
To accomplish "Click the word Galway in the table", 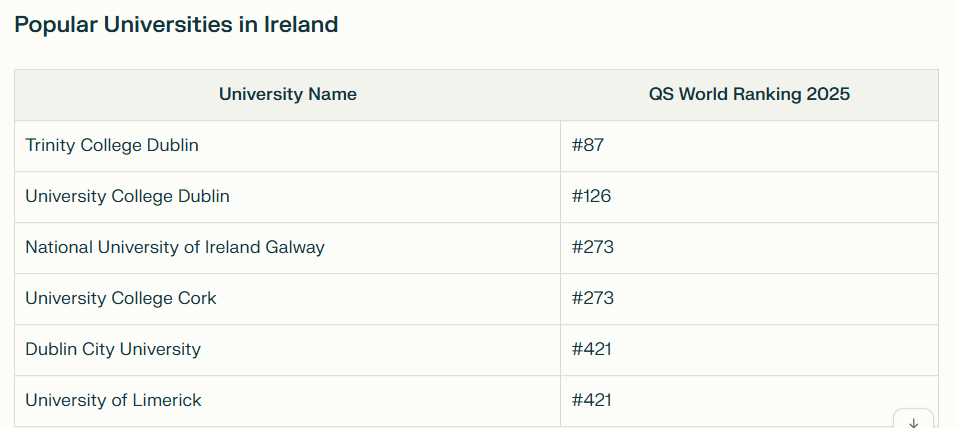I will coord(295,248).
